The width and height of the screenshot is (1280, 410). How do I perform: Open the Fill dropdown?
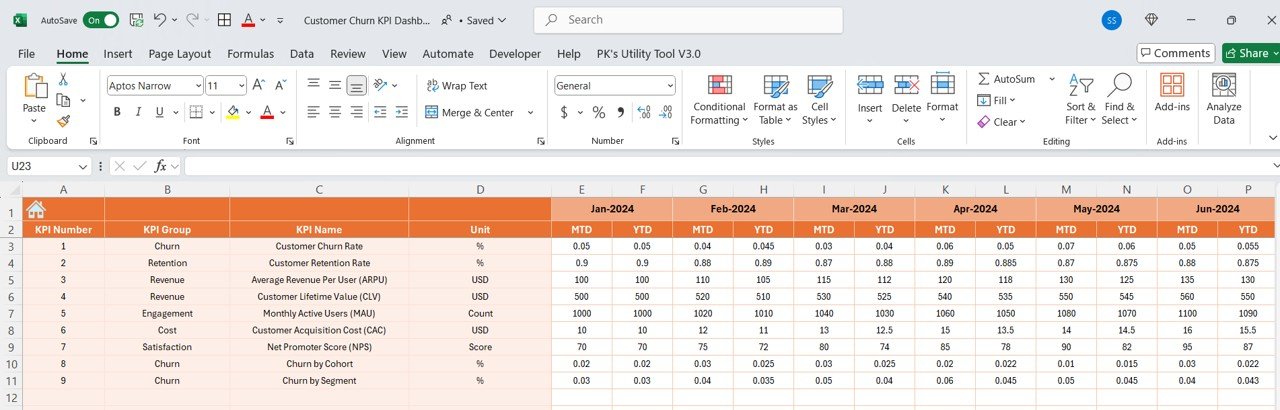coord(996,100)
